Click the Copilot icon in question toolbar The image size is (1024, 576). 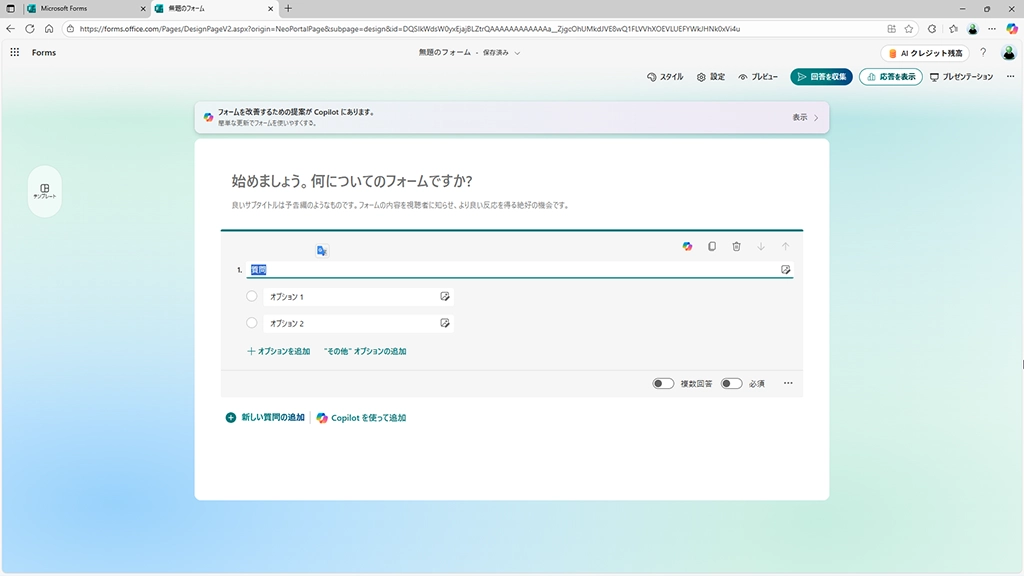pyautogui.click(x=687, y=246)
